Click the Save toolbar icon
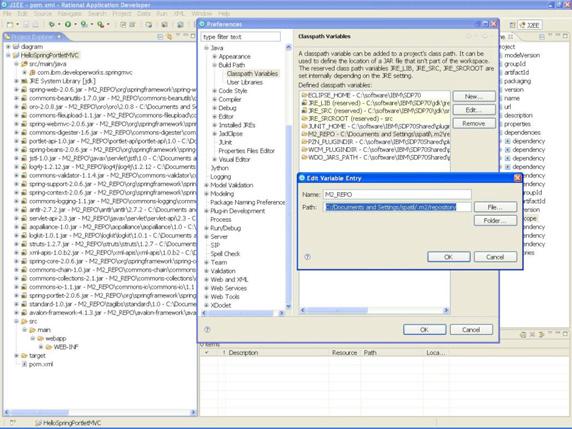The height and width of the screenshot is (429, 572). coord(26,24)
